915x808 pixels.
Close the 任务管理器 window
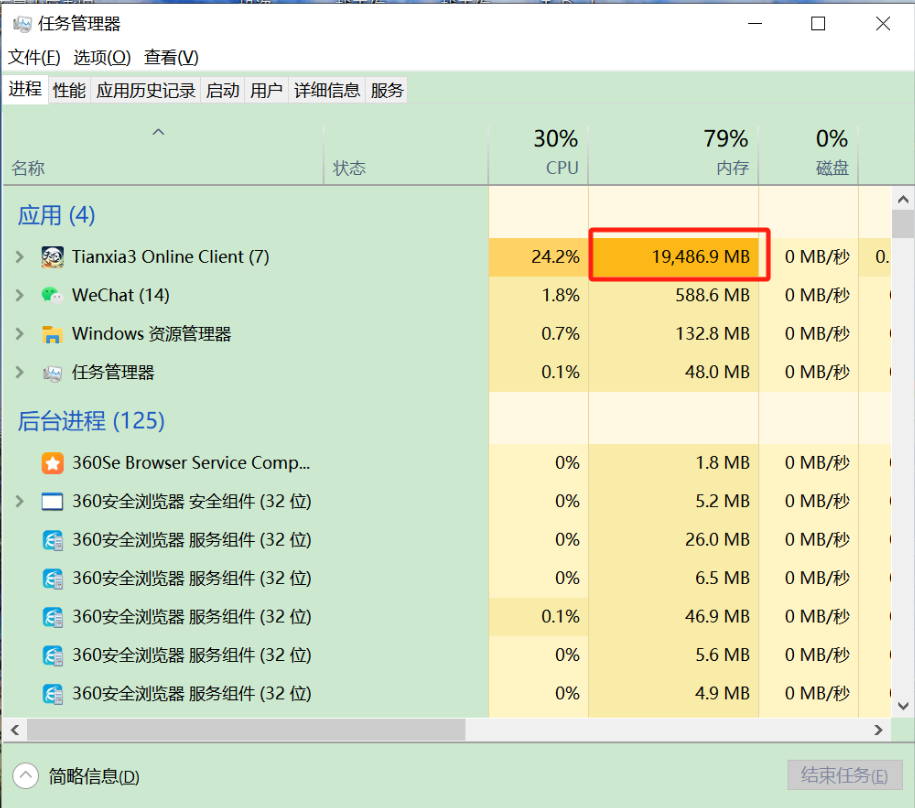[883, 24]
